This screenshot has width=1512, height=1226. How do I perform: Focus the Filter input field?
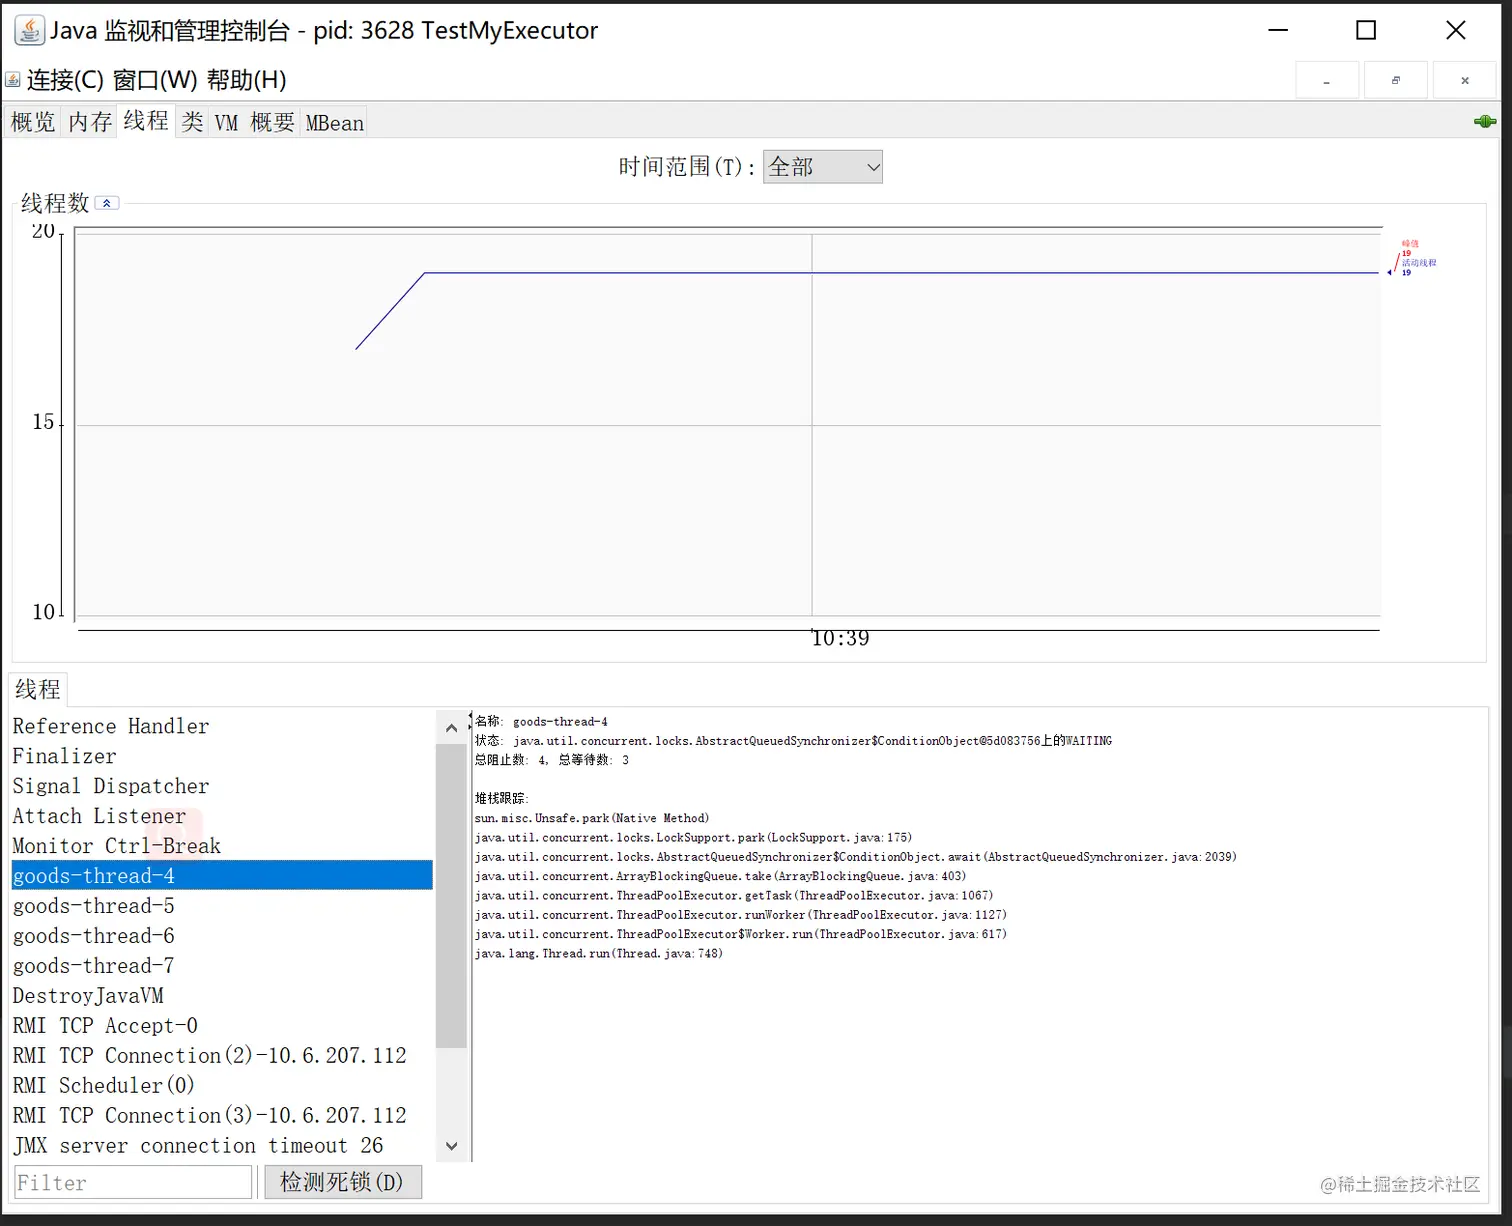(133, 1182)
